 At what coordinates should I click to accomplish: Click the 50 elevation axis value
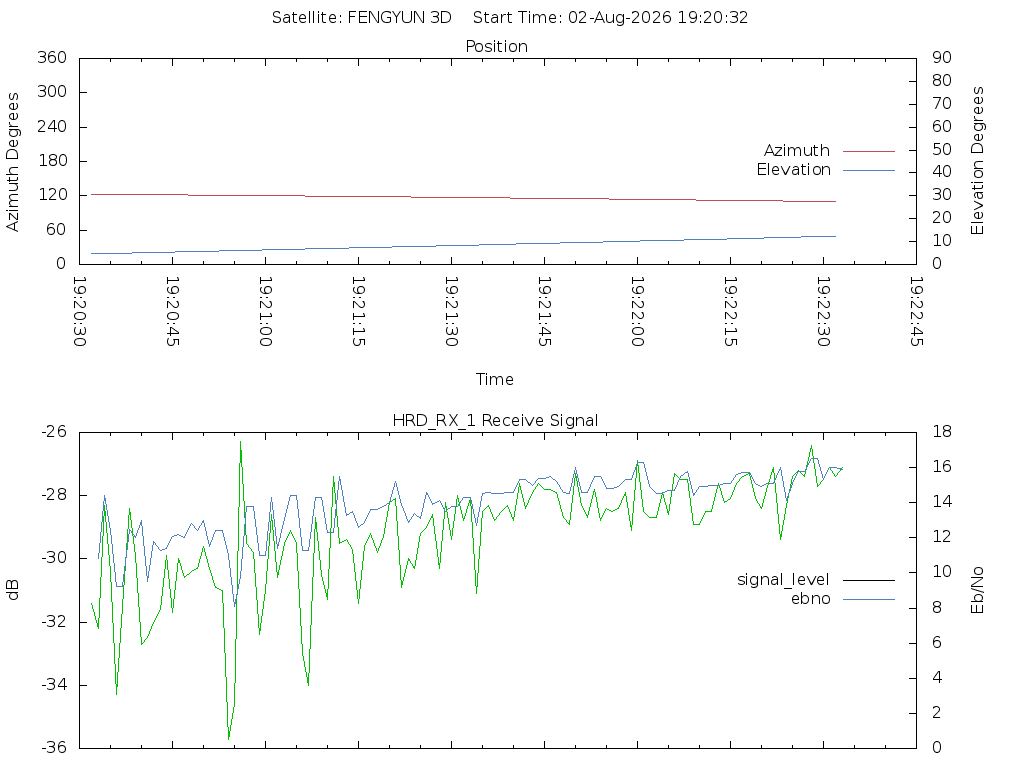942,149
